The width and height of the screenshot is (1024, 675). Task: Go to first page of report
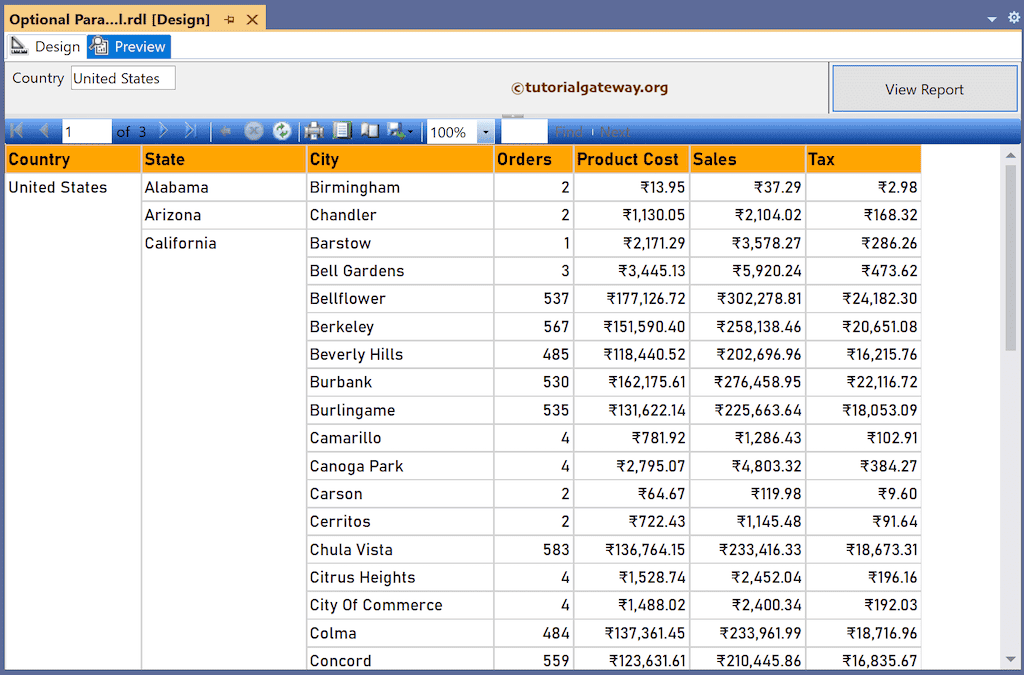point(17,131)
